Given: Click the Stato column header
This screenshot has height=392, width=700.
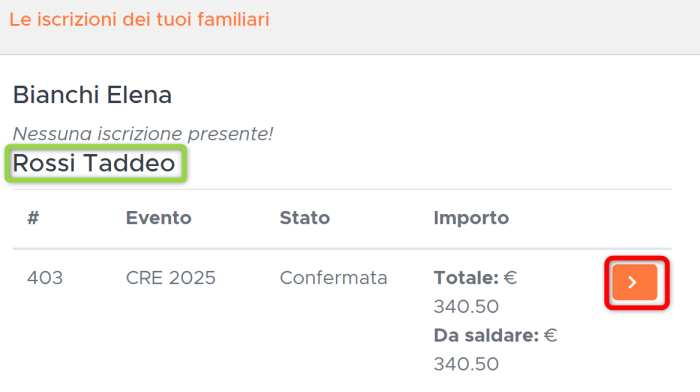Looking at the screenshot, I should 305,218.
